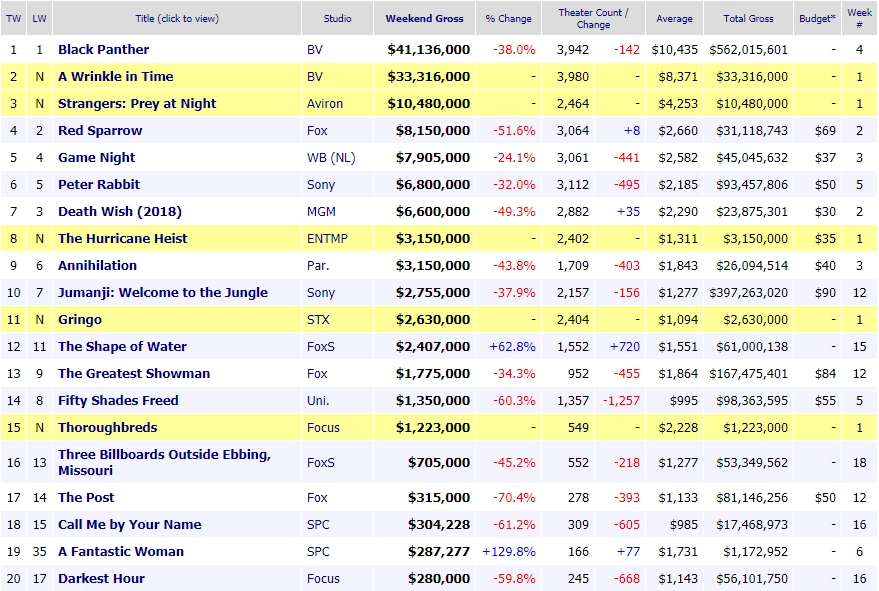Sort by the Total Gross column header
Screen dimensions: 879x591
[748, 19]
